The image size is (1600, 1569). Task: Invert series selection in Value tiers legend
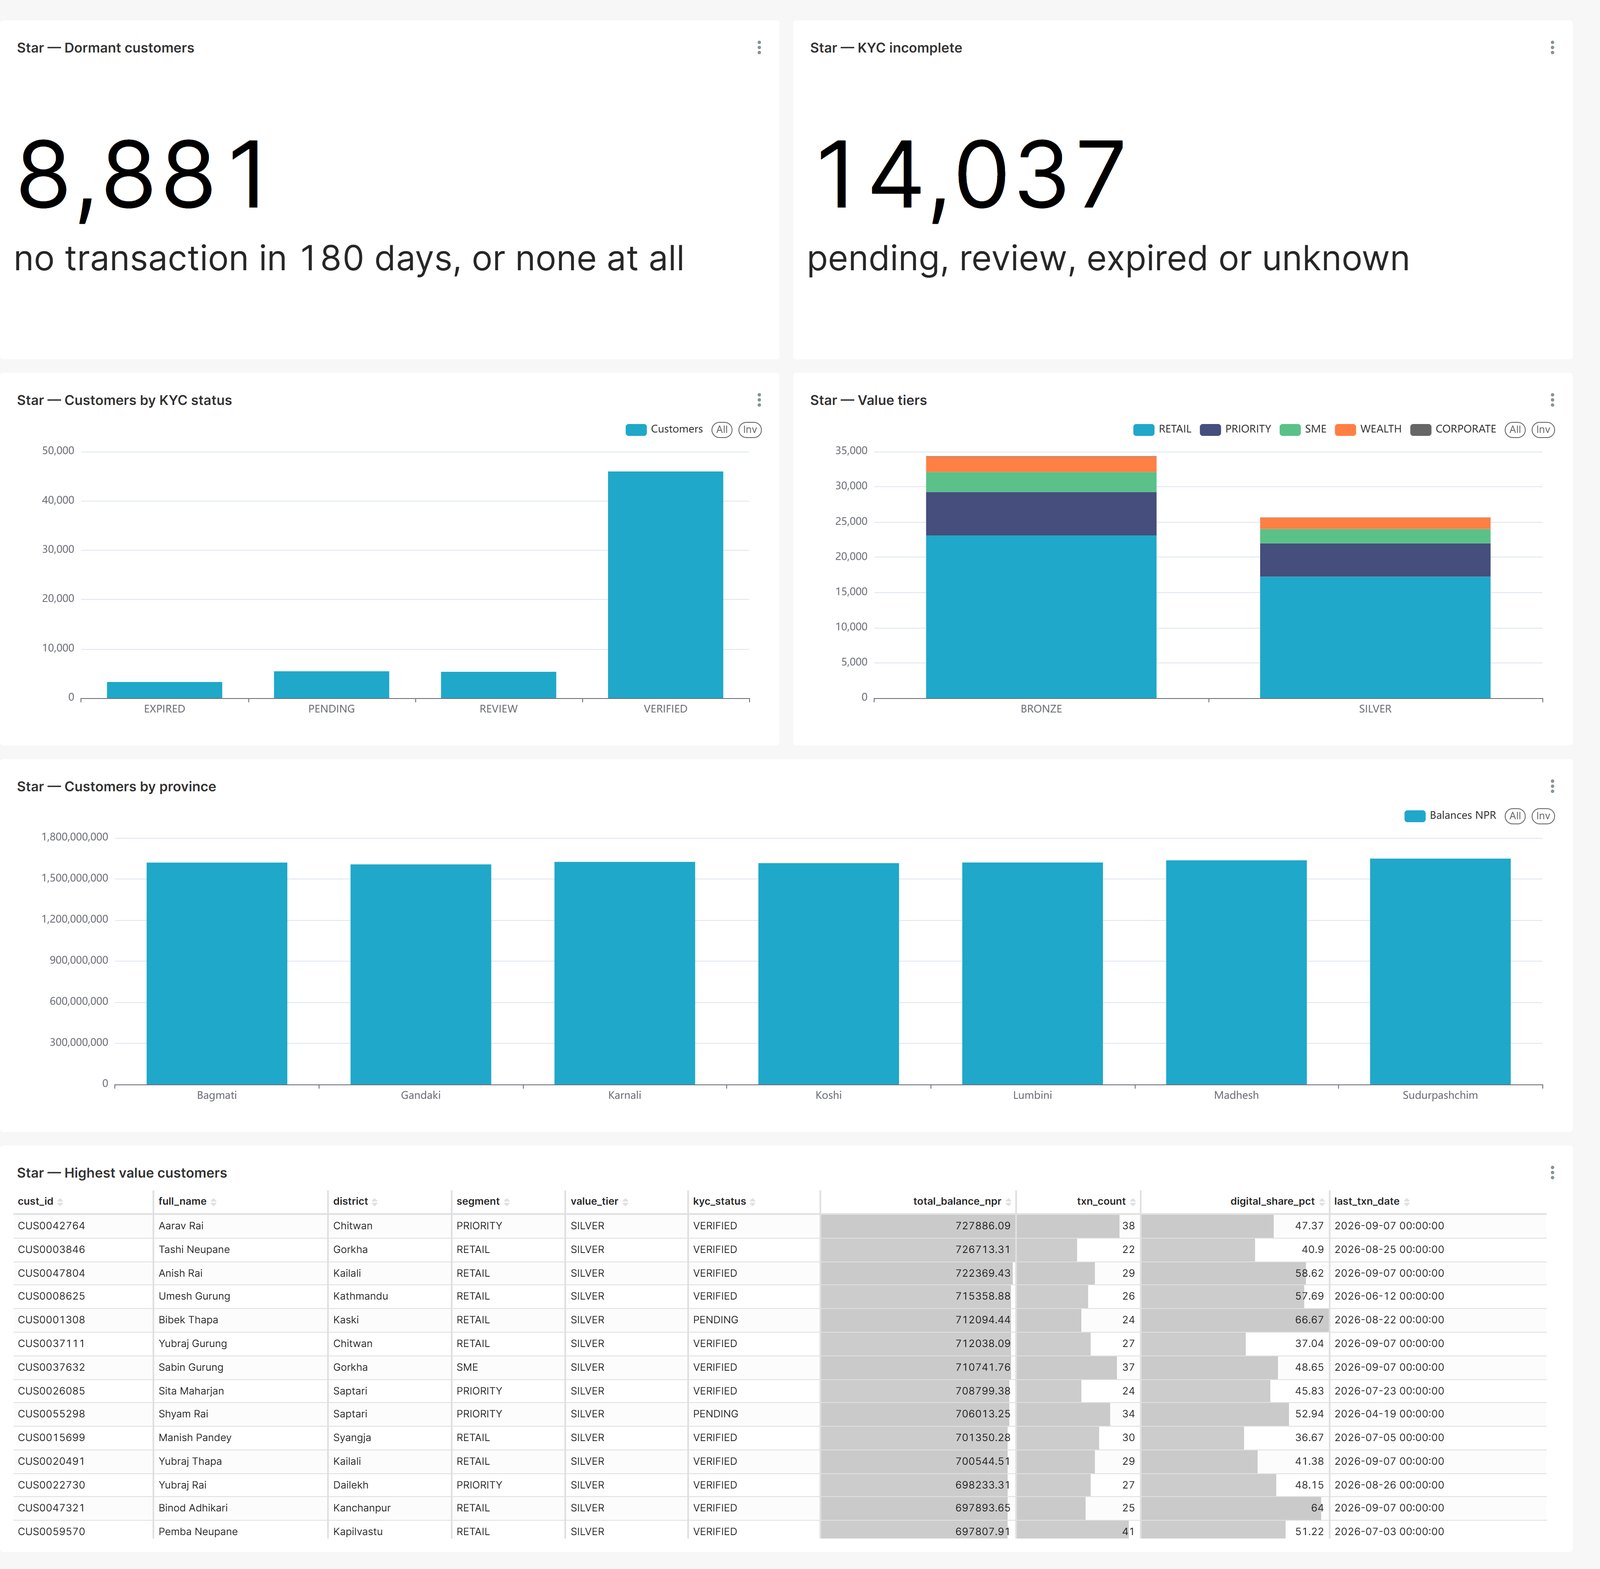(1543, 430)
